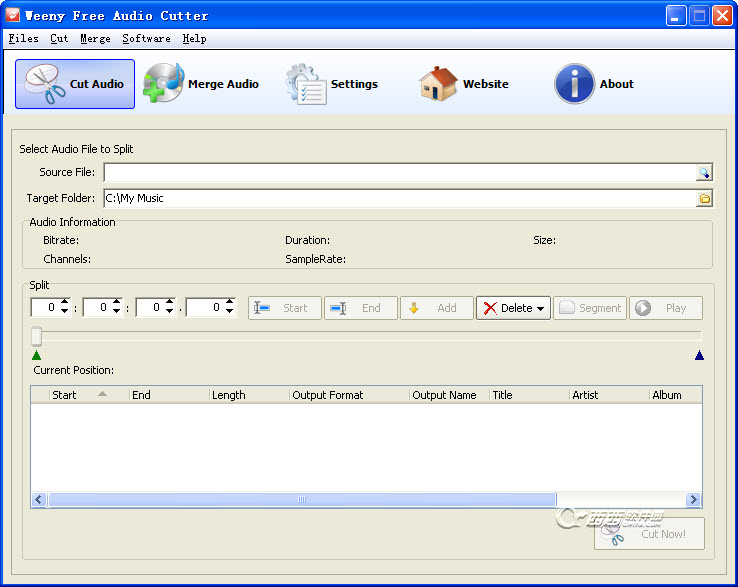Image resolution: width=738 pixels, height=587 pixels.
Task: Sort by the Album column header
Action: coord(676,395)
